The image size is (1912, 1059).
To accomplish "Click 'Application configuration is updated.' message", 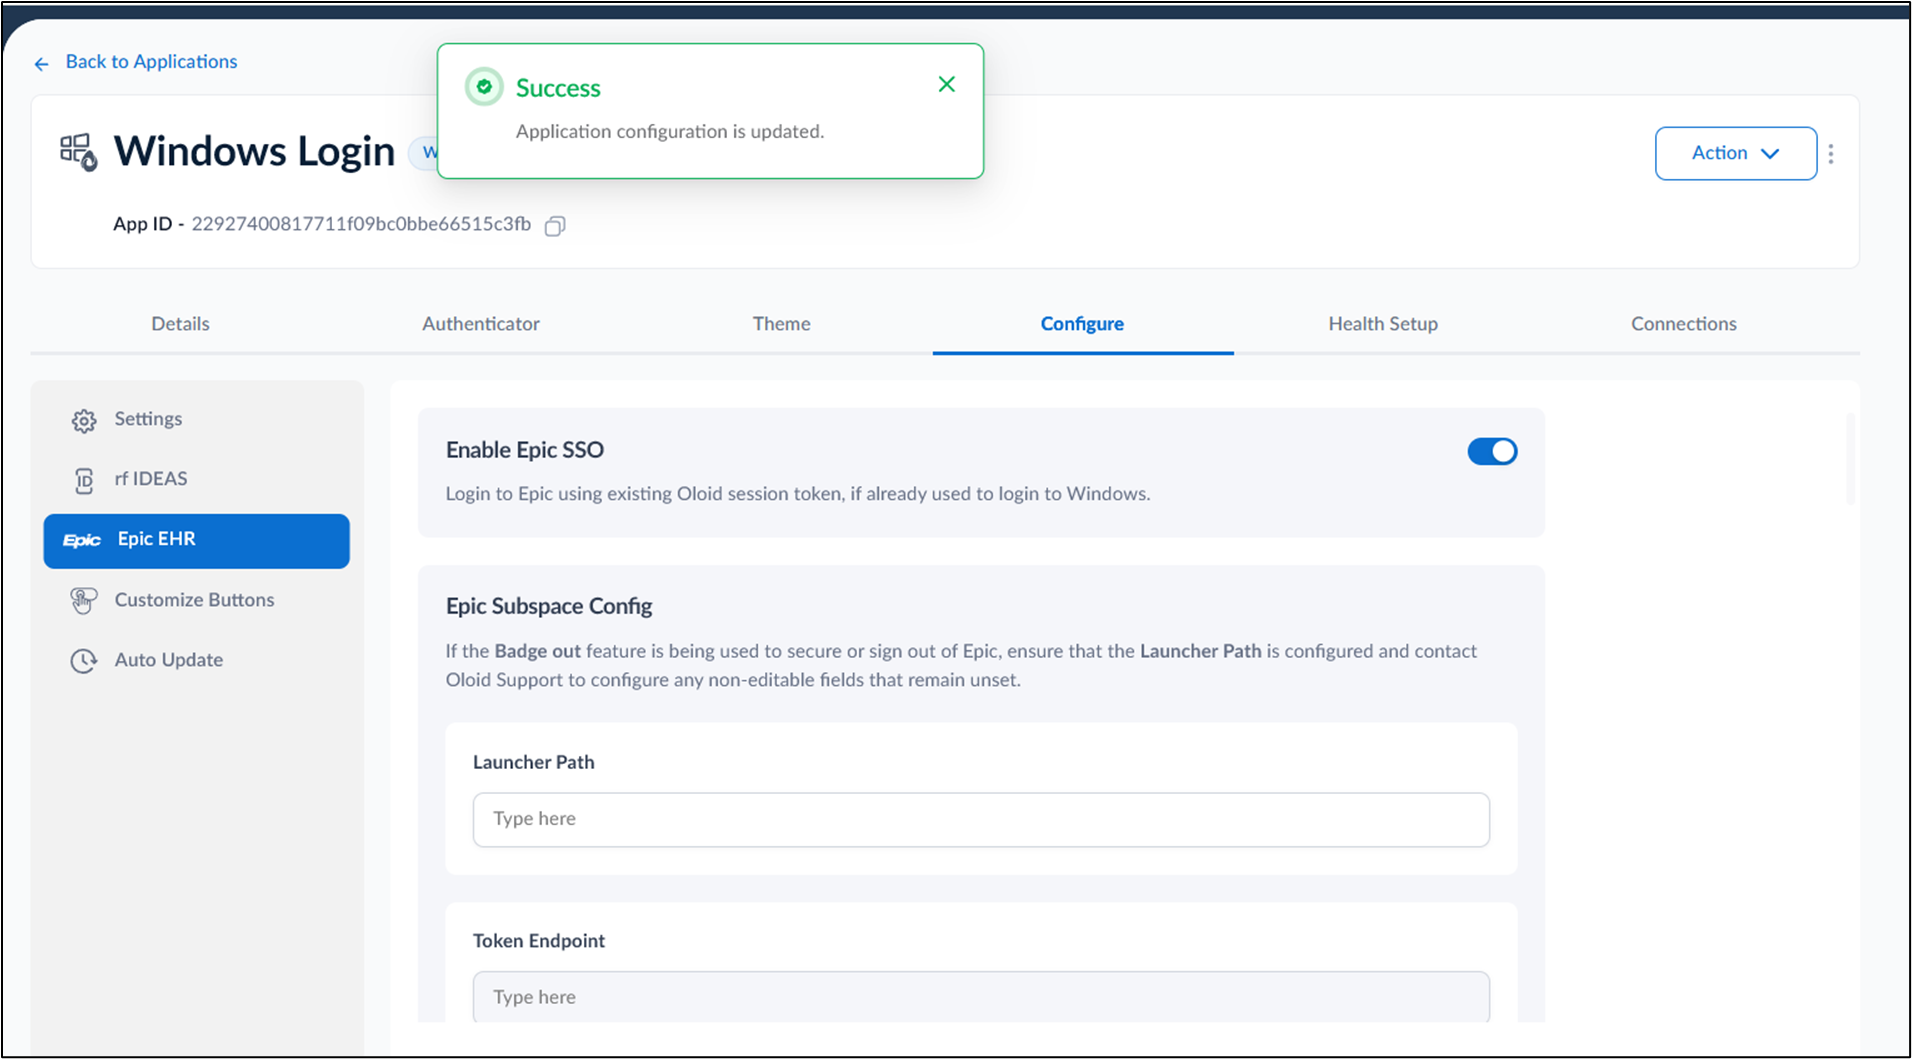I will pos(670,132).
